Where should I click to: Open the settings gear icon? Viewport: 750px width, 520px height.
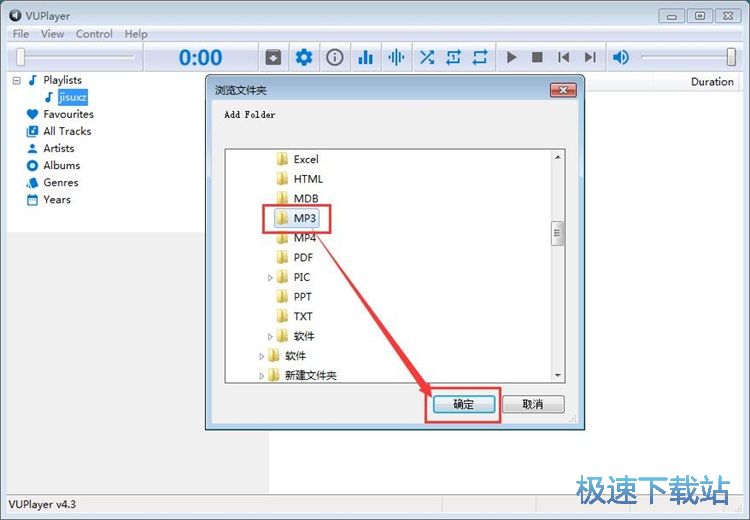pyautogui.click(x=304, y=57)
